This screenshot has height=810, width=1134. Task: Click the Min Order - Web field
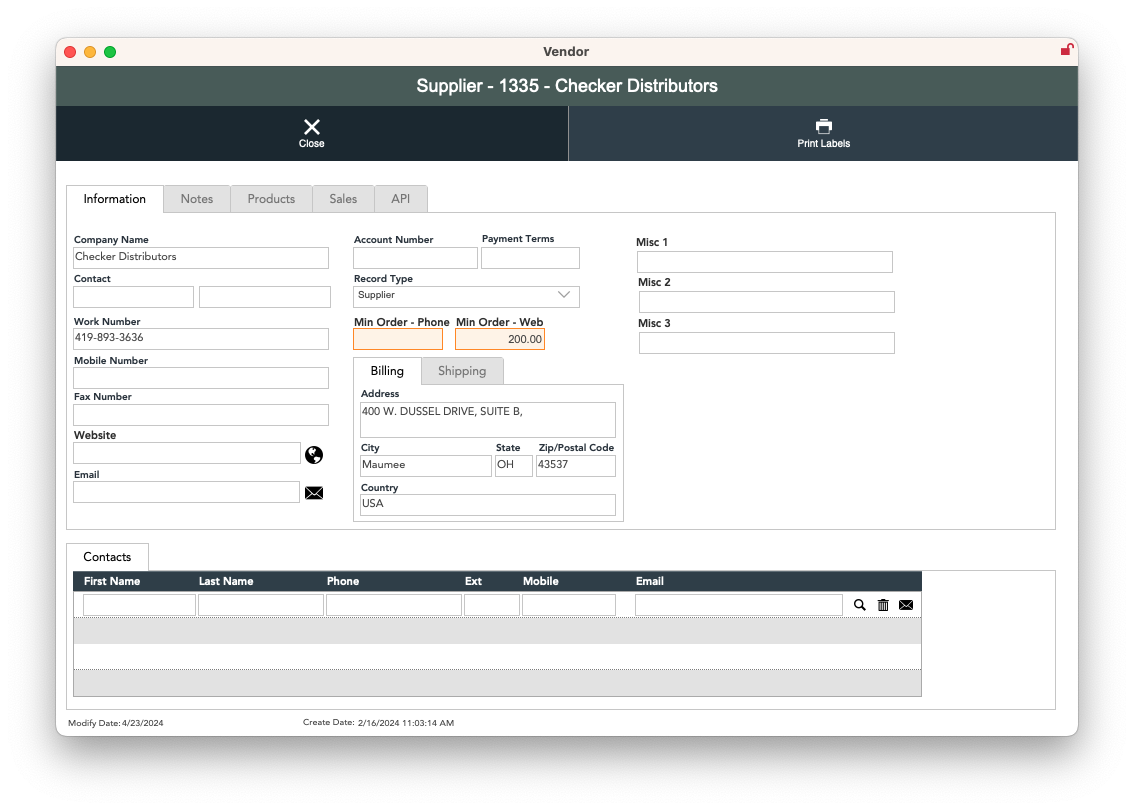(500, 340)
